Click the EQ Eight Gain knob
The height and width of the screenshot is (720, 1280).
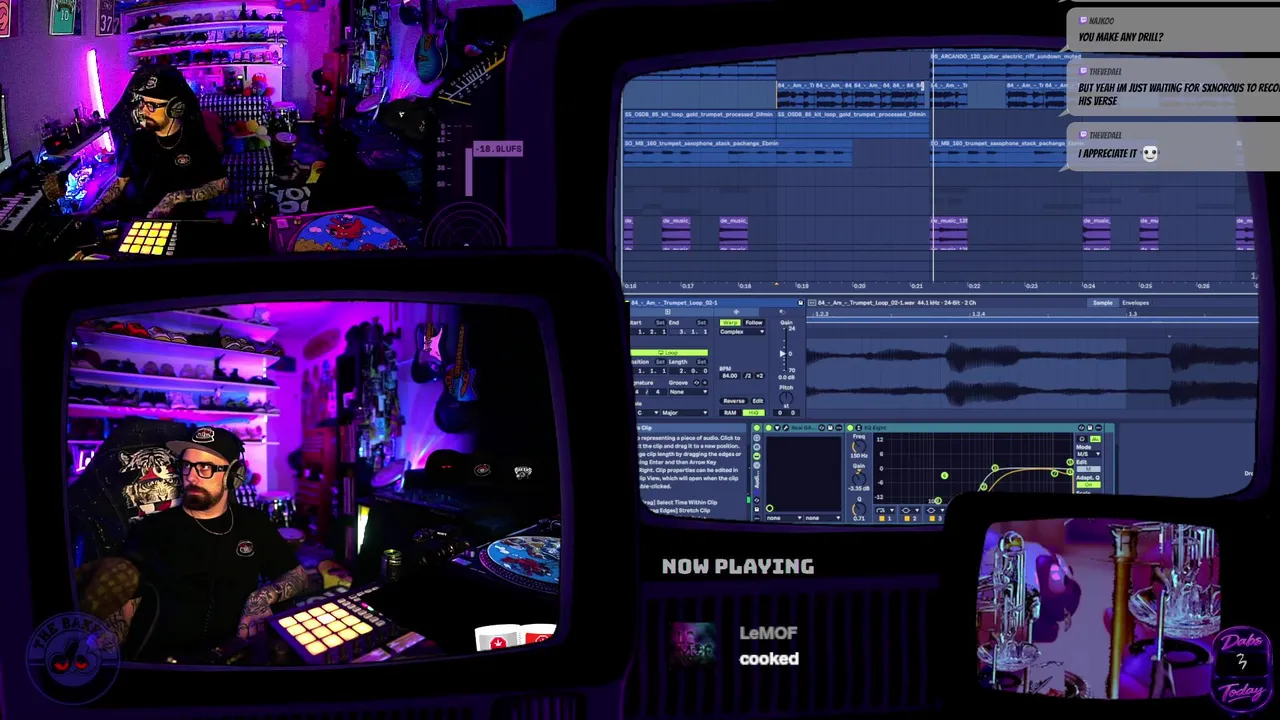coord(859,479)
